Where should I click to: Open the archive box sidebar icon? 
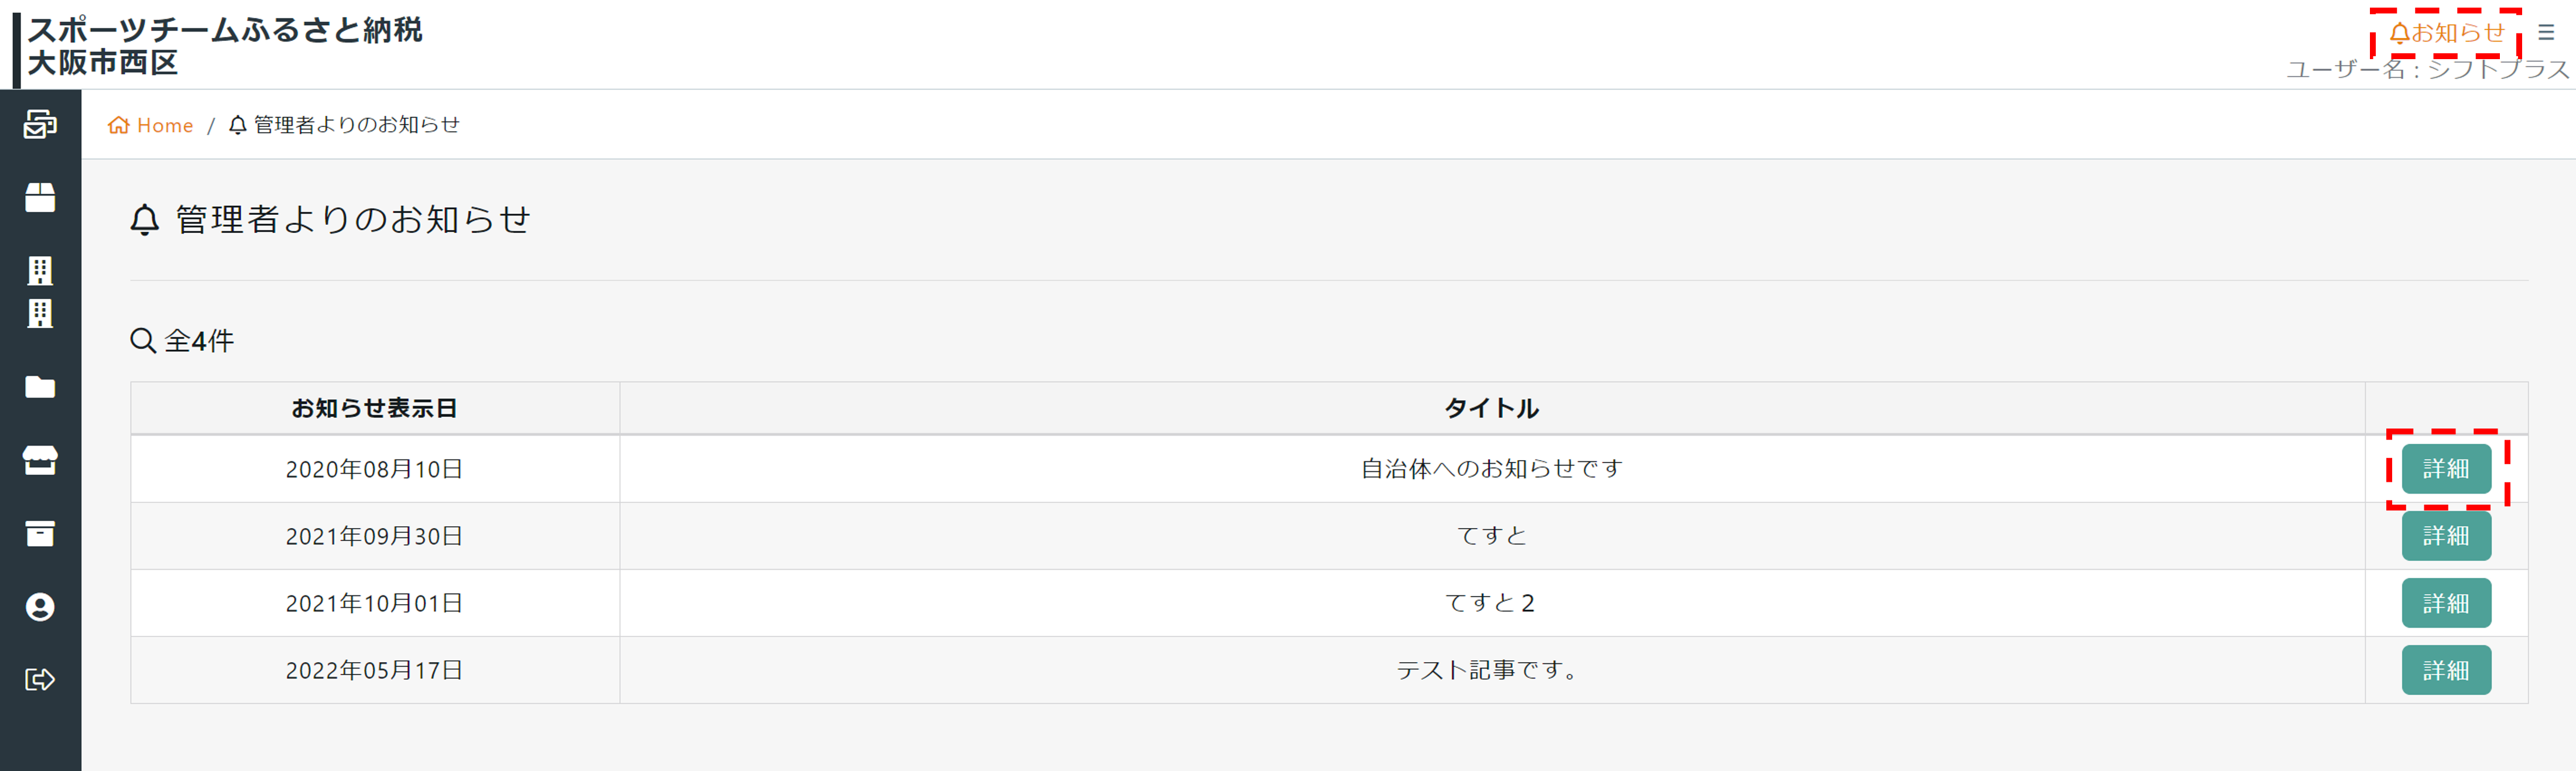click(x=40, y=533)
